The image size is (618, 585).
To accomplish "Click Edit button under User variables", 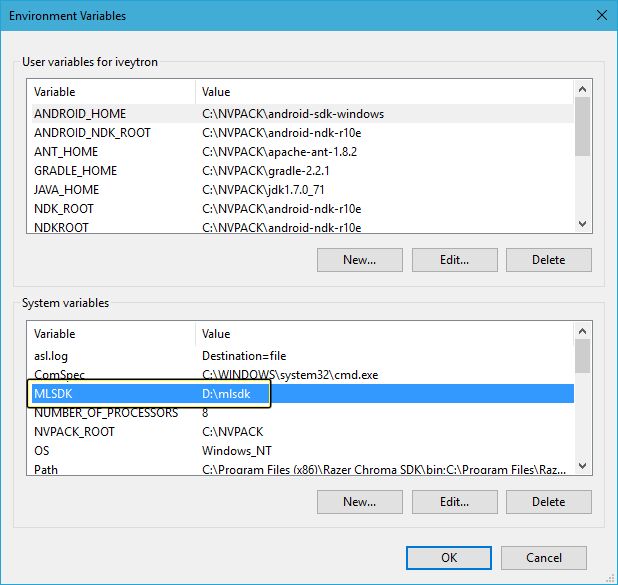I will coord(454,260).
